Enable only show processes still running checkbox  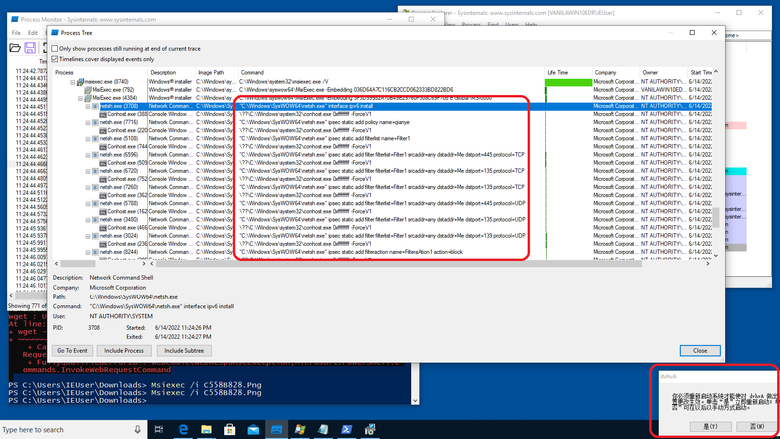tap(56, 48)
